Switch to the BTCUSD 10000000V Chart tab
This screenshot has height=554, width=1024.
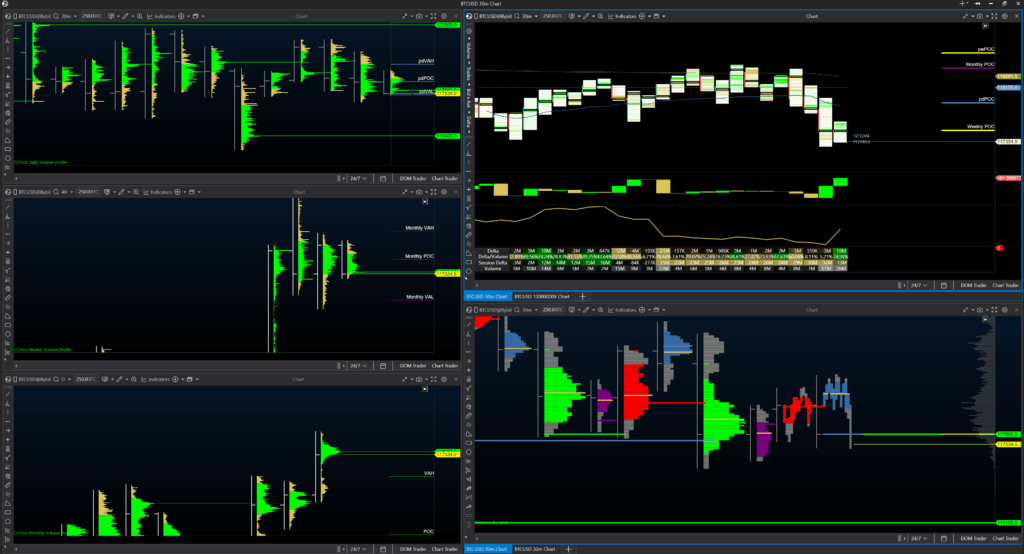coord(542,297)
